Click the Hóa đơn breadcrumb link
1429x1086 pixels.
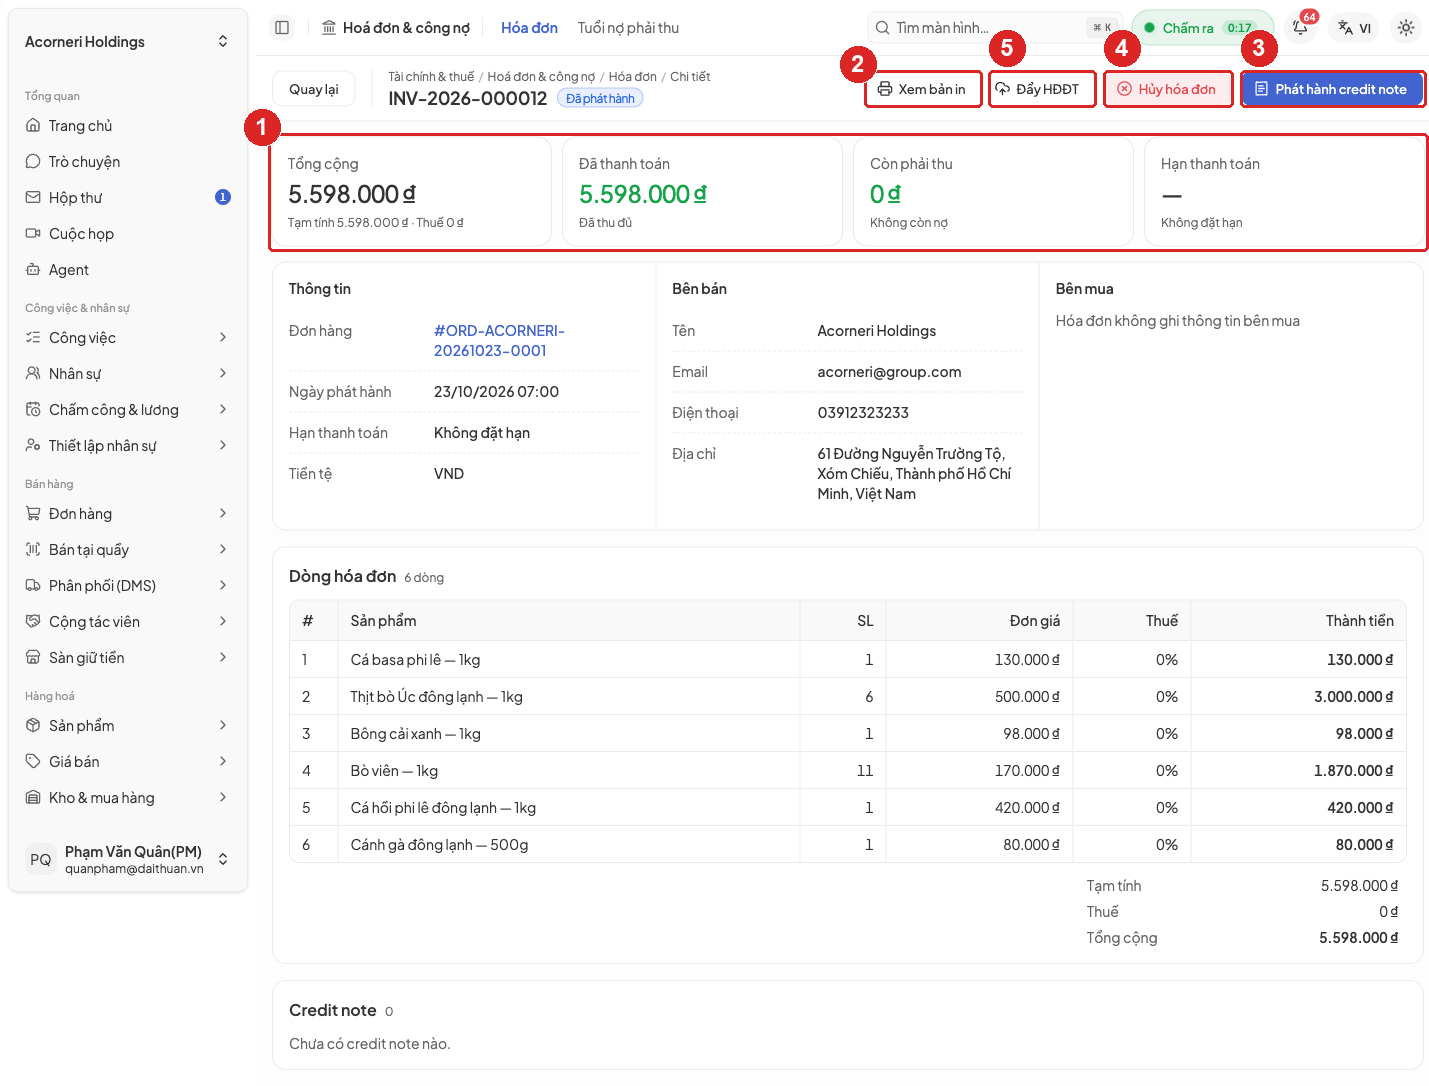tap(633, 77)
